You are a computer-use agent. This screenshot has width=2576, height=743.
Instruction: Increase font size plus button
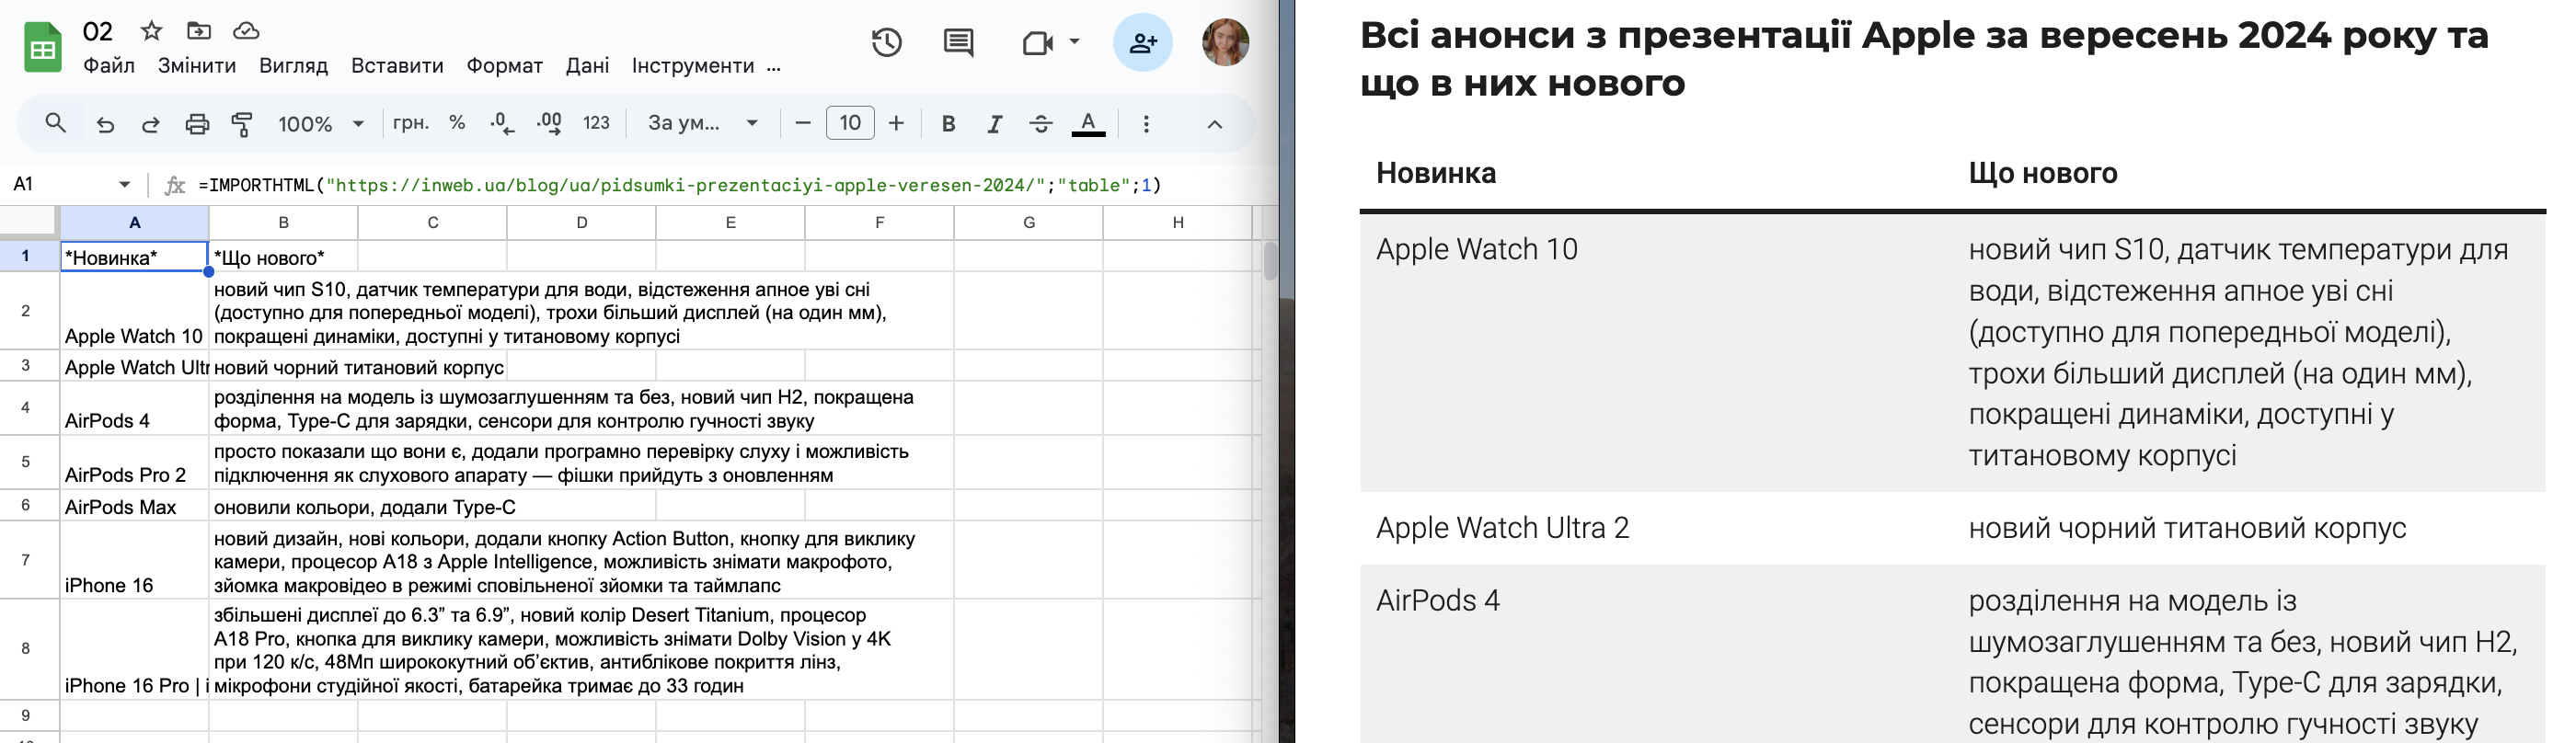coord(896,123)
